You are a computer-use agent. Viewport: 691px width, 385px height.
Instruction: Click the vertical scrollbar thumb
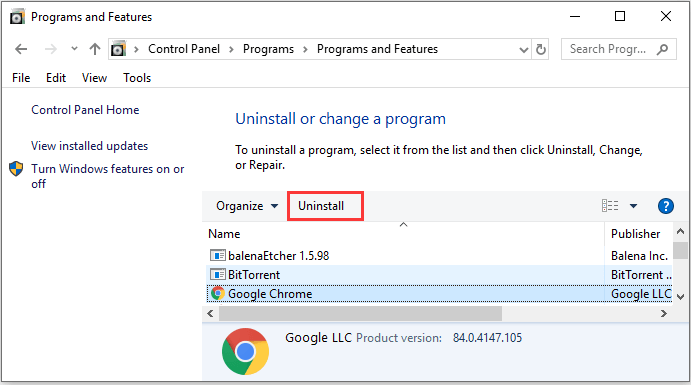click(680, 250)
